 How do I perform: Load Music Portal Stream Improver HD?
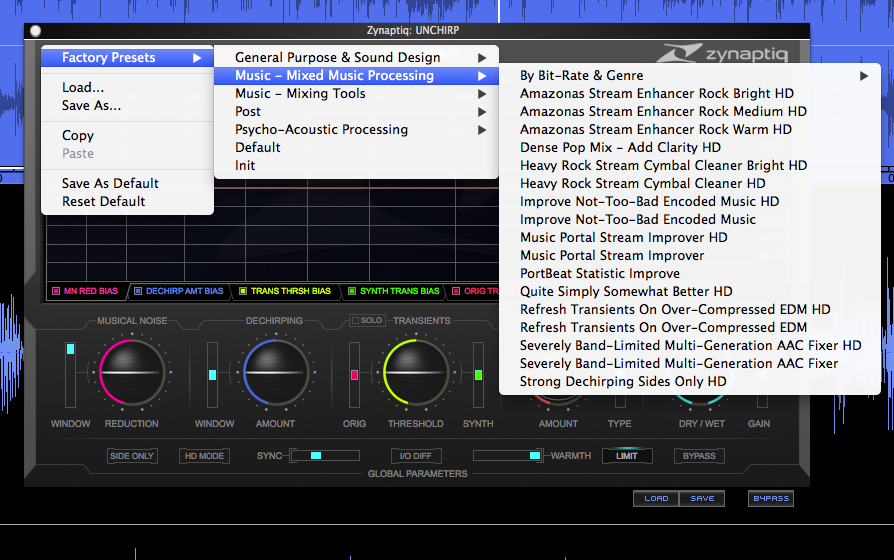point(690,238)
